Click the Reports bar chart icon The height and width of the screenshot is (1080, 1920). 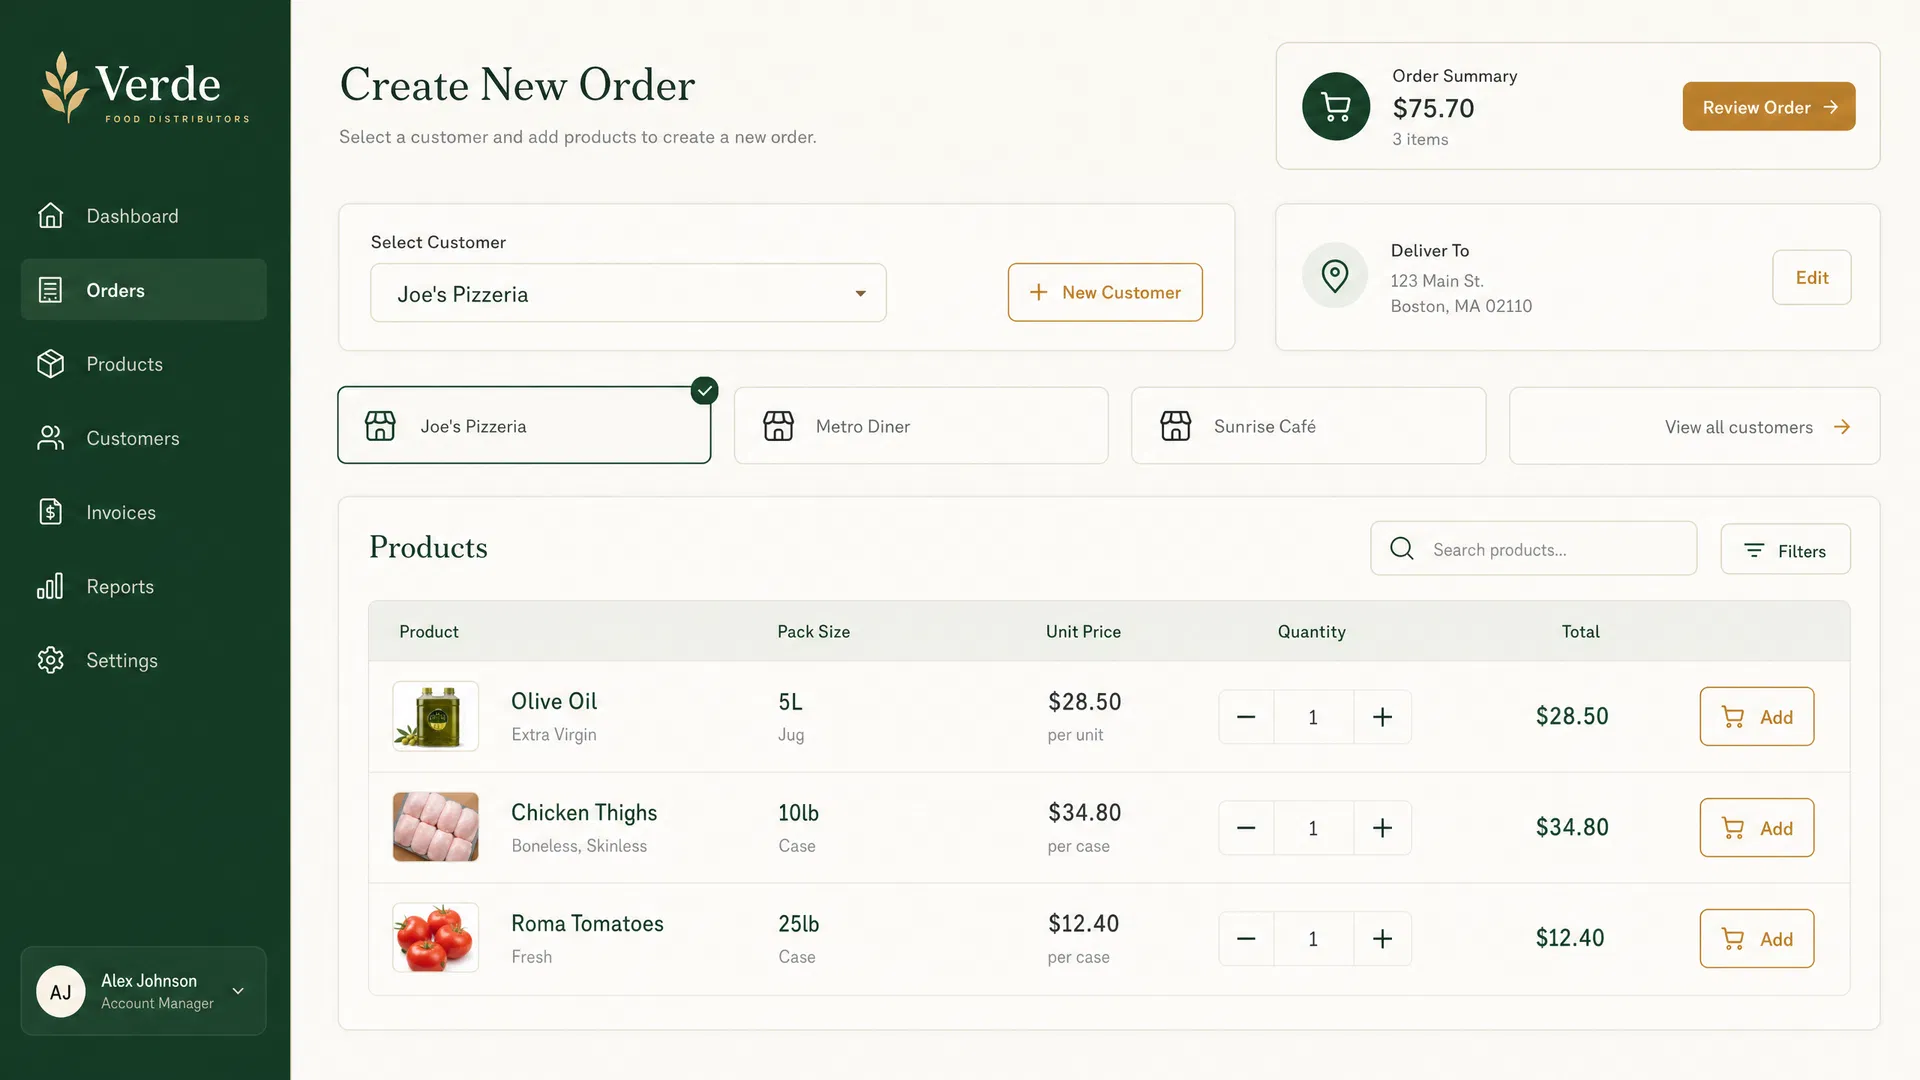click(50, 586)
